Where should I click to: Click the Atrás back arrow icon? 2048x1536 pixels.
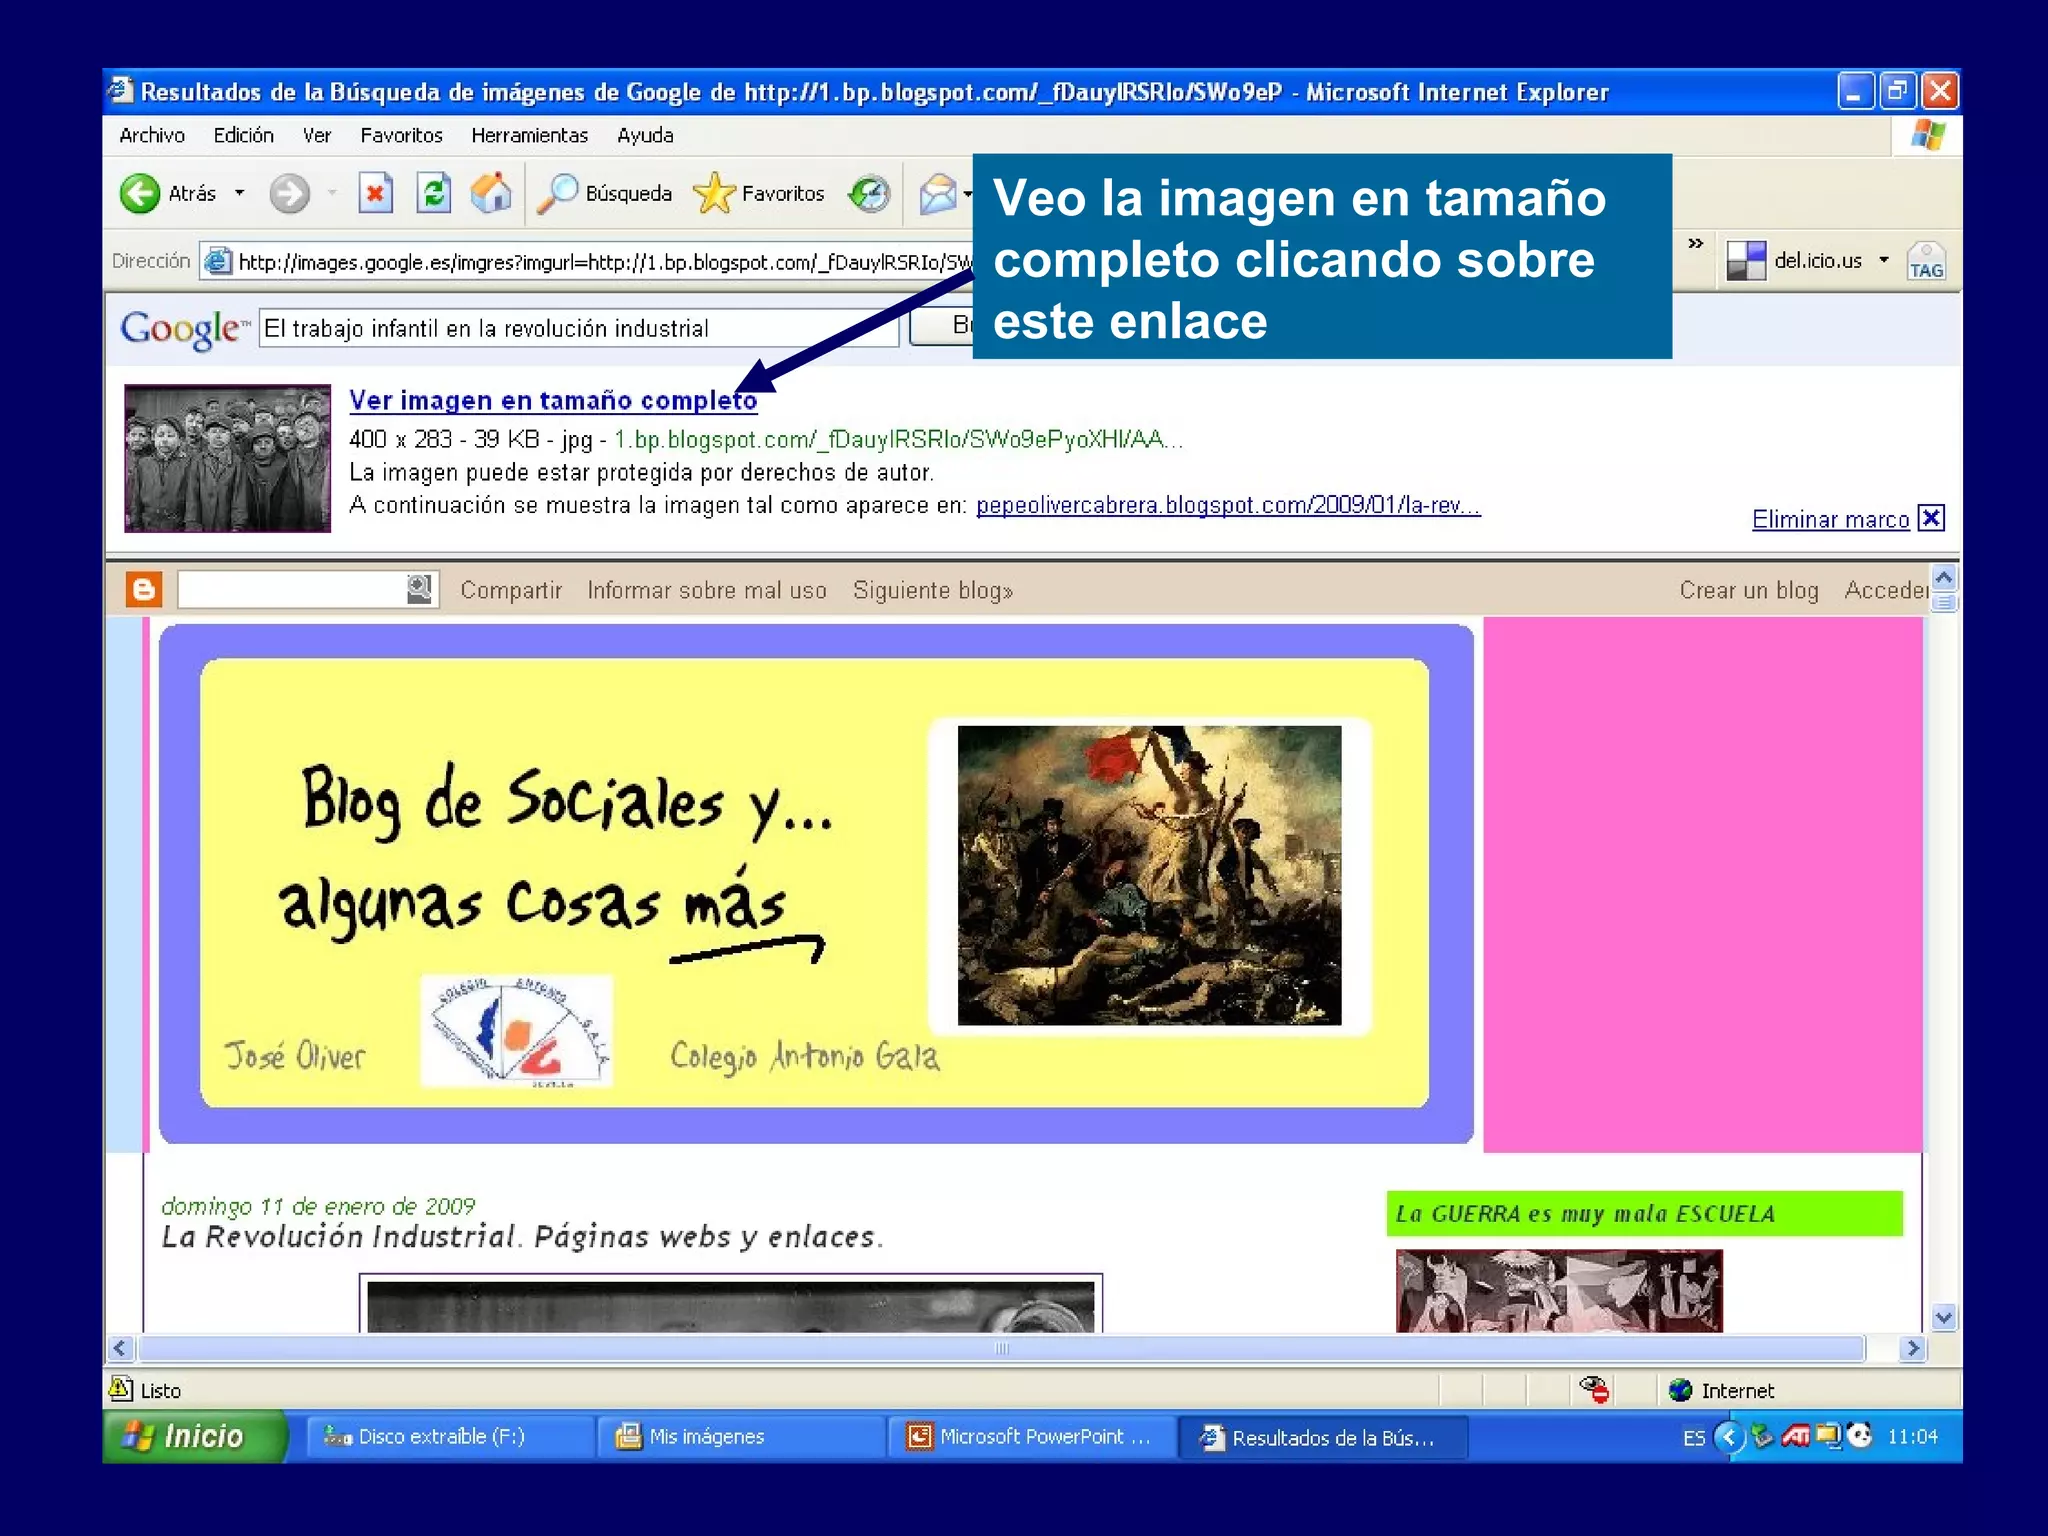click(140, 193)
